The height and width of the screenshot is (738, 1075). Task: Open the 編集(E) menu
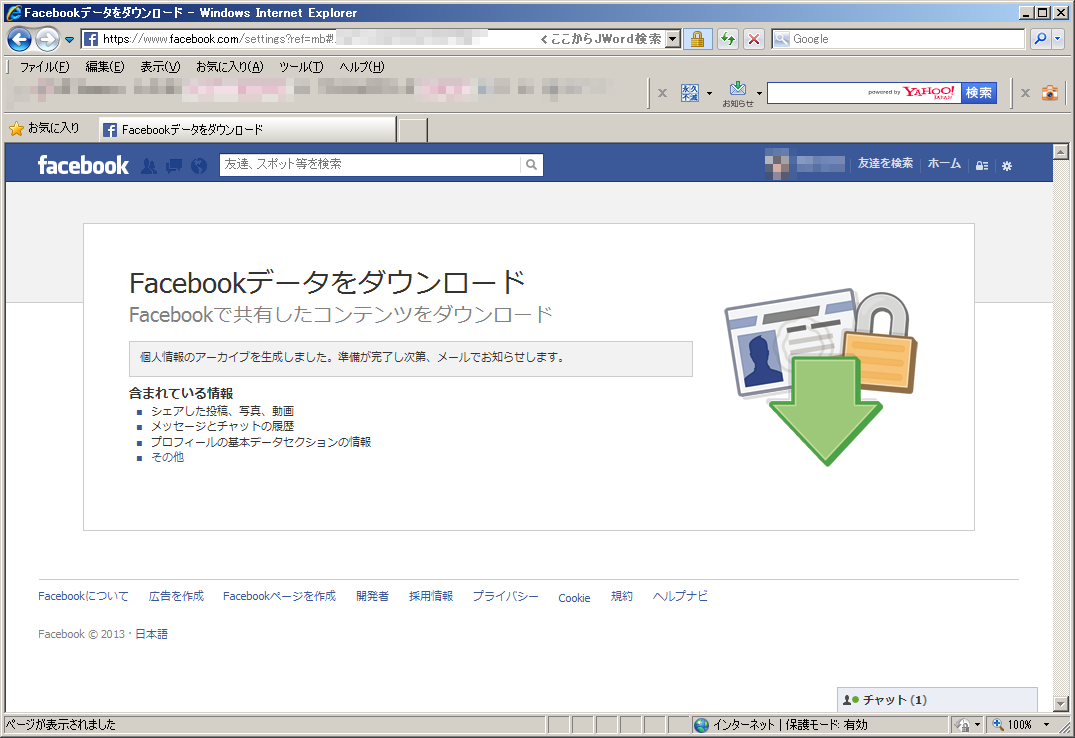[x=105, y=67]
